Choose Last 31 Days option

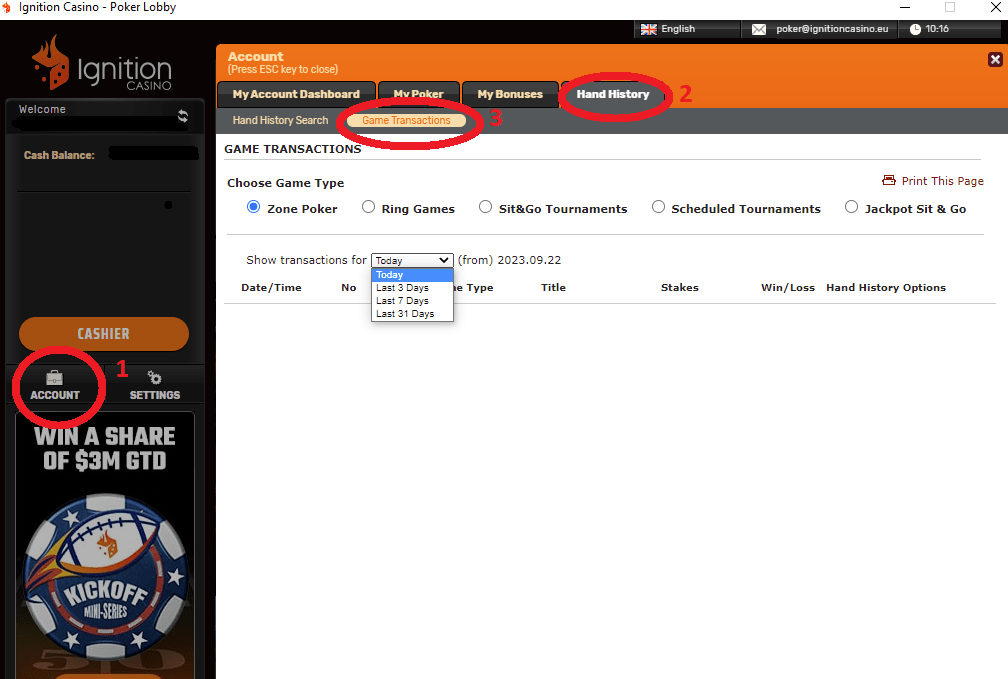click(x=412, y=314)
